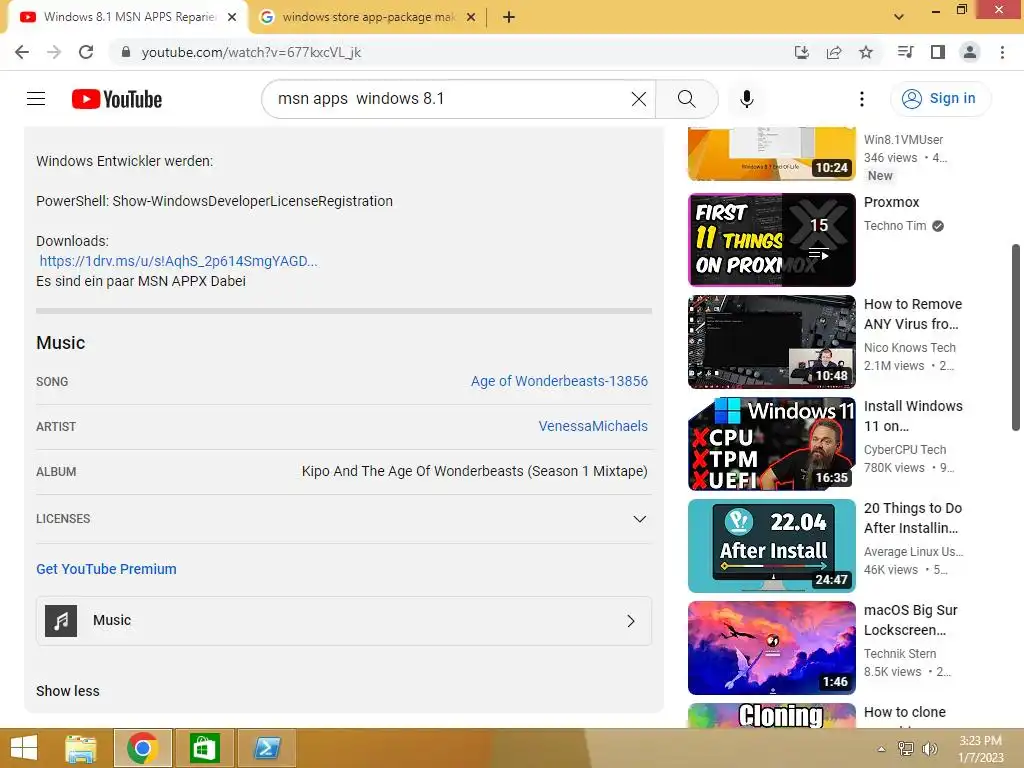Image resolution: width=1024 pixels, height=768 pixels.
Task: Click the Get YouTube Premium link
Action: point(106,569)
